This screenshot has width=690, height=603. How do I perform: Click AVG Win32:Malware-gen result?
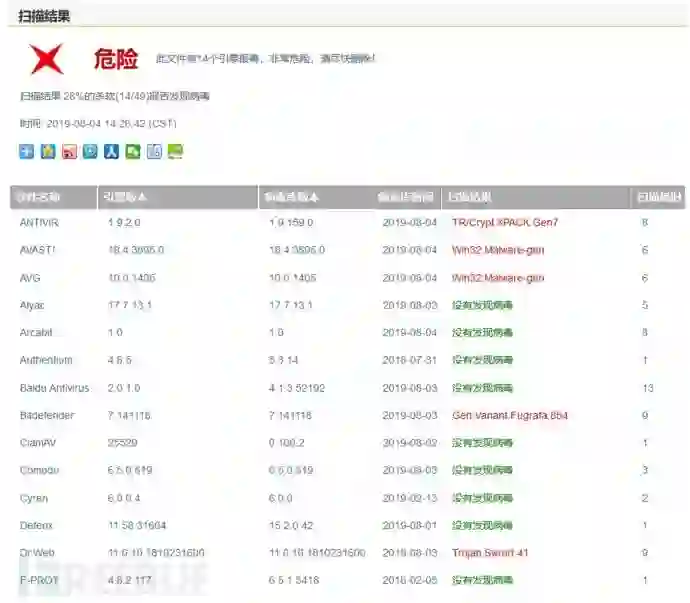coord(498,278)
